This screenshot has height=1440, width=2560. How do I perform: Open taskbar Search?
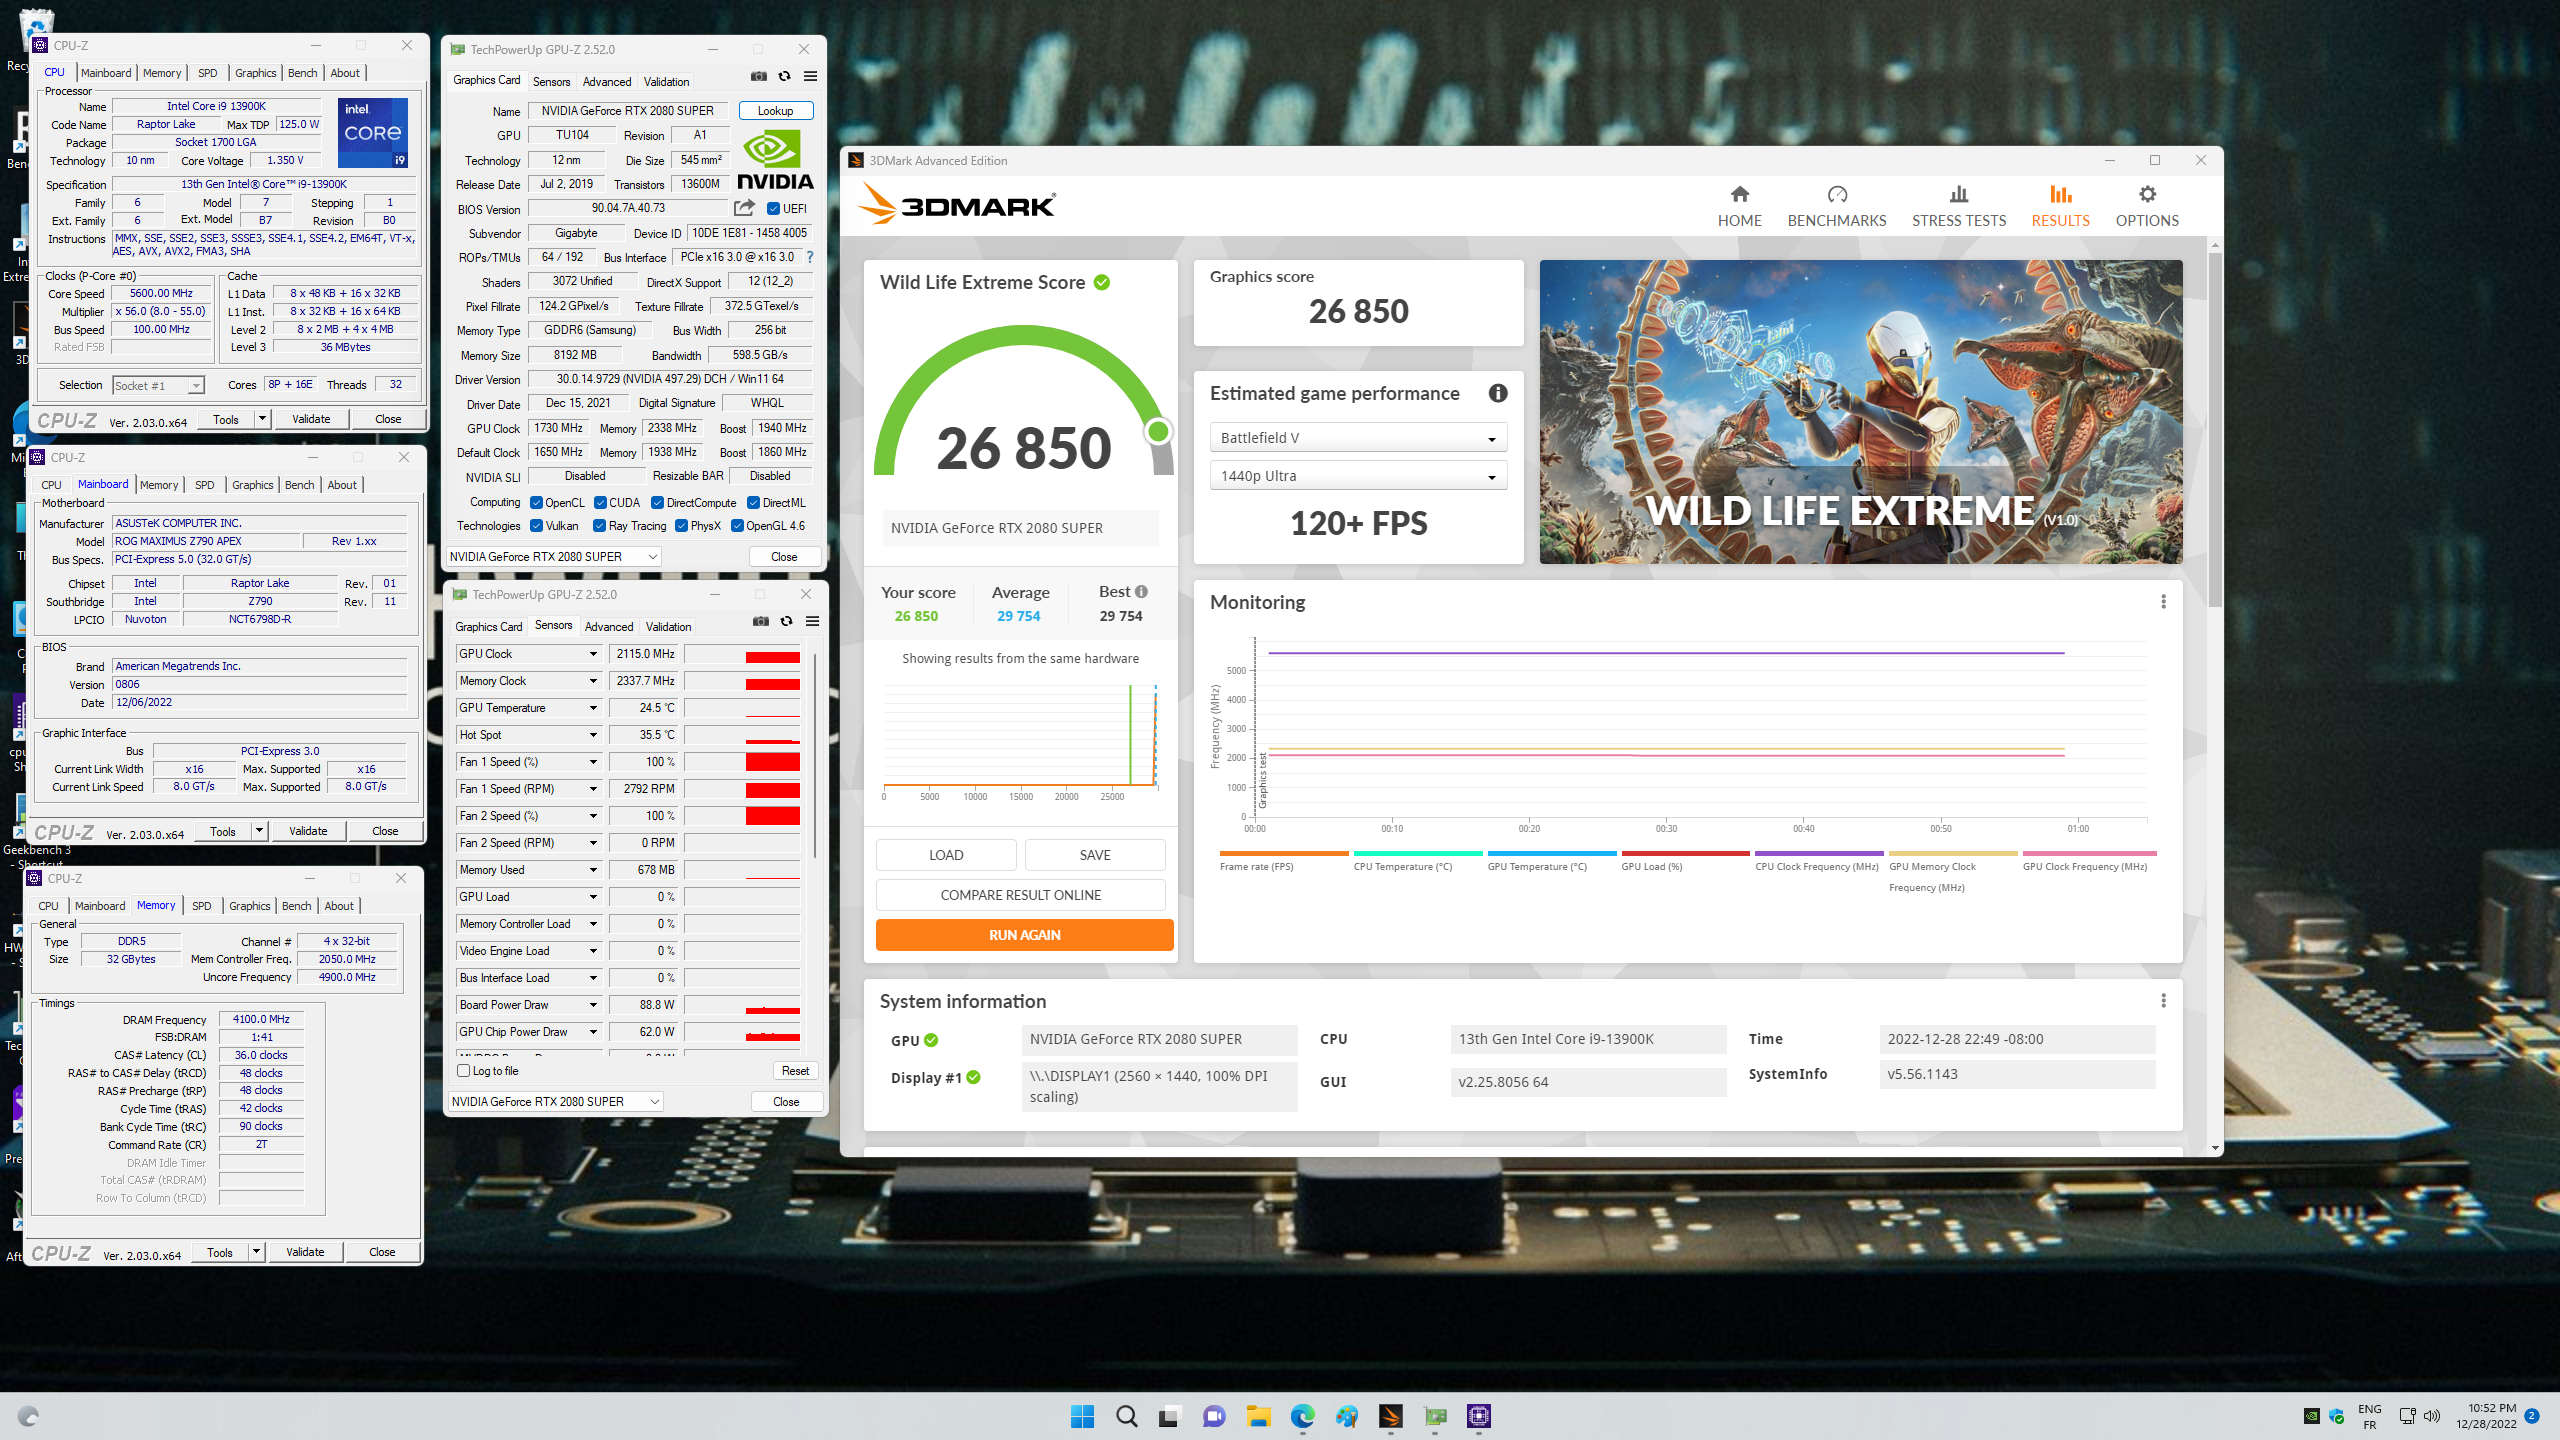(1126, 1416)
